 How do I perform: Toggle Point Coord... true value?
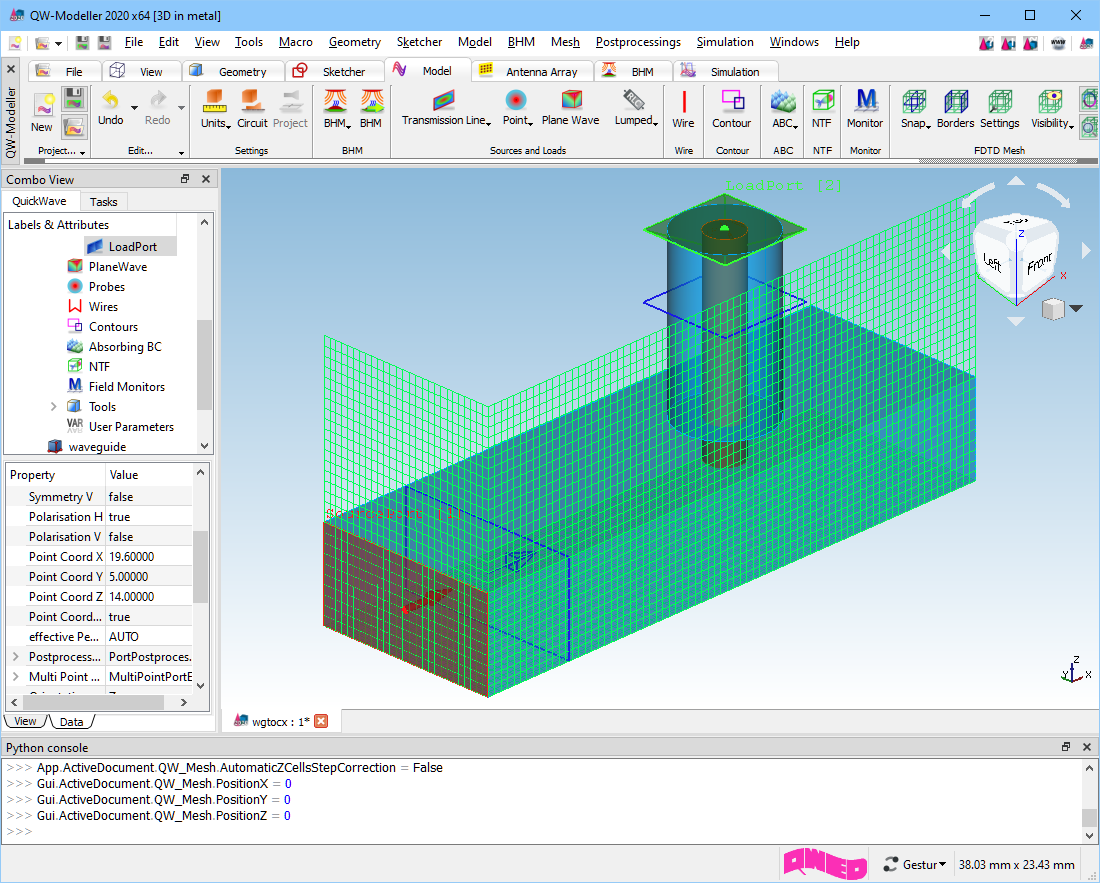[x=149, y=616]
